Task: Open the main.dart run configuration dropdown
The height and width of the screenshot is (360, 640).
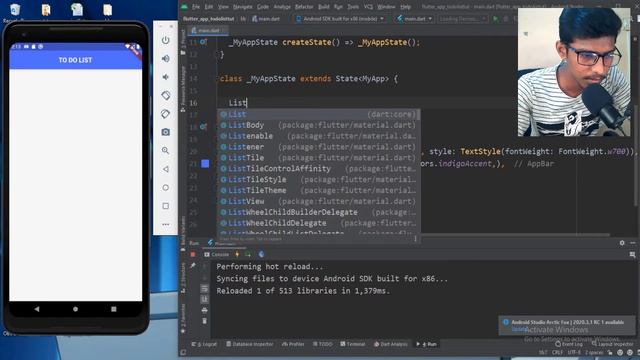Action: pos(414,19)
